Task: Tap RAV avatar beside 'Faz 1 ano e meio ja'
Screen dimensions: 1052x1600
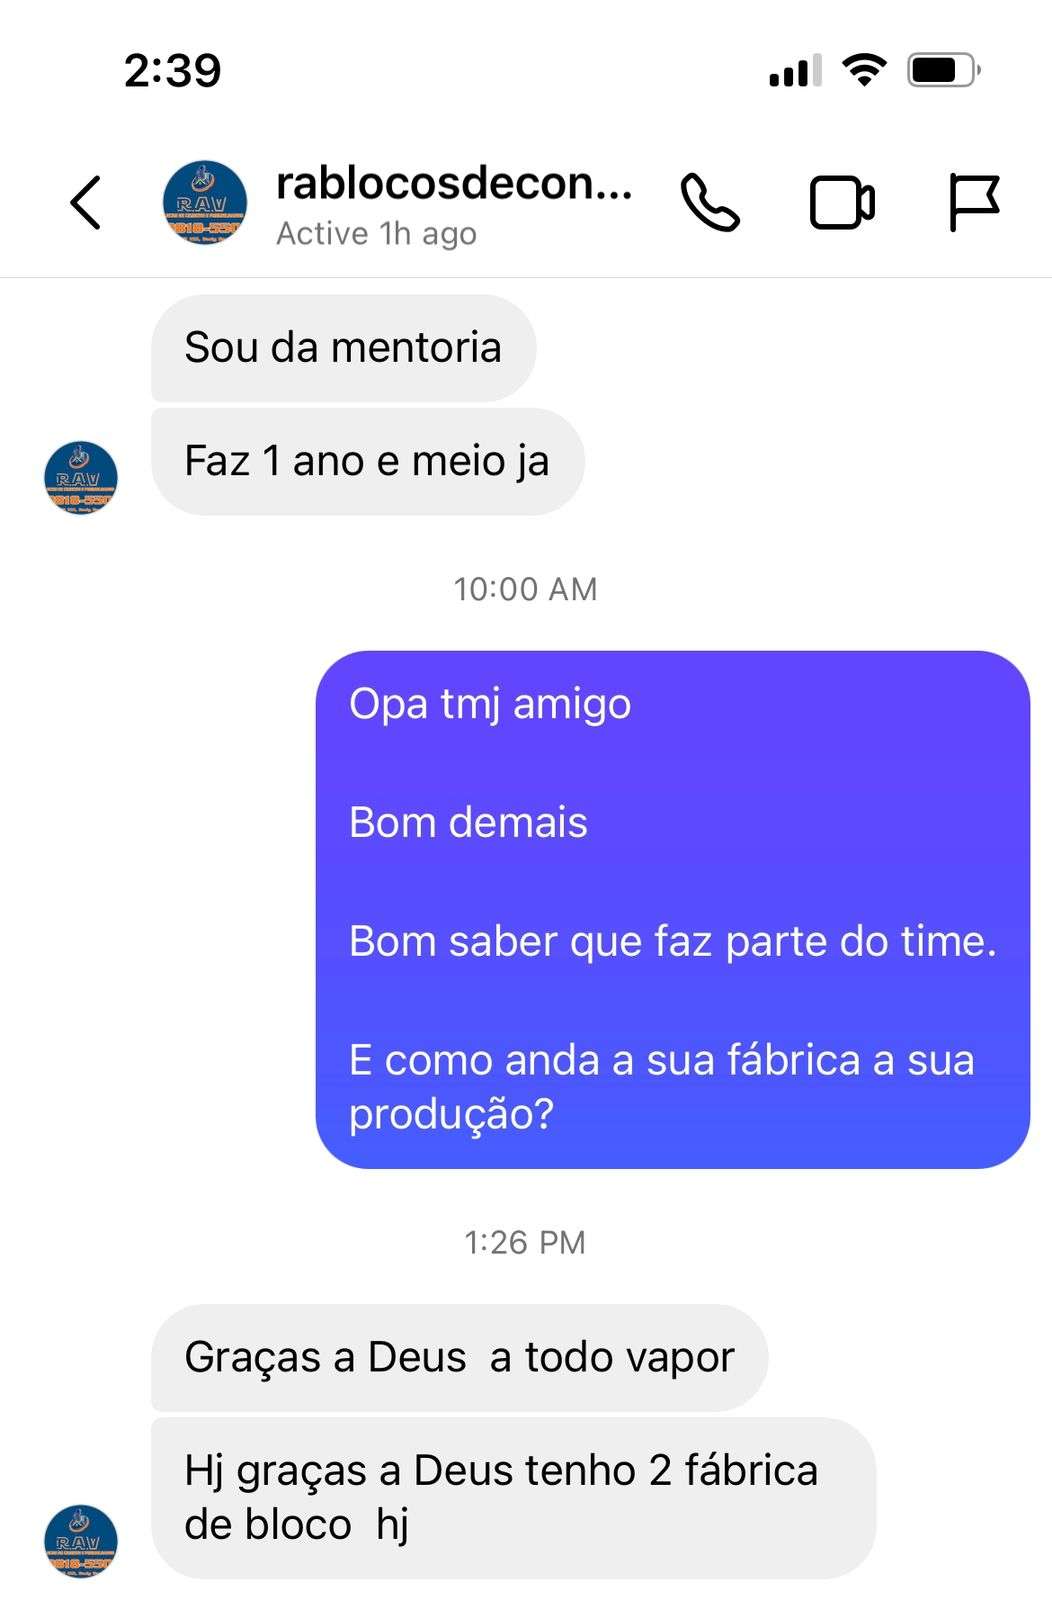Action: point(81,478)
